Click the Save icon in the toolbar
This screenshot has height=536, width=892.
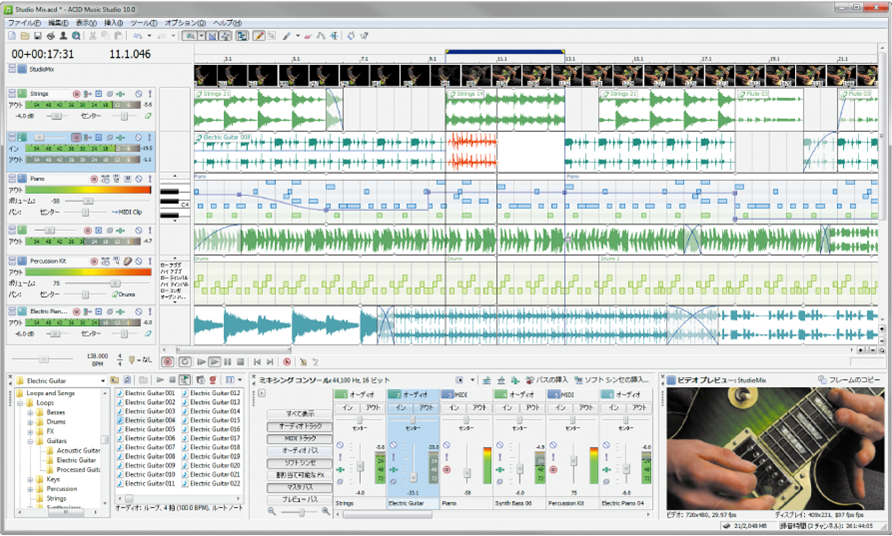click(x=36, y=36)
